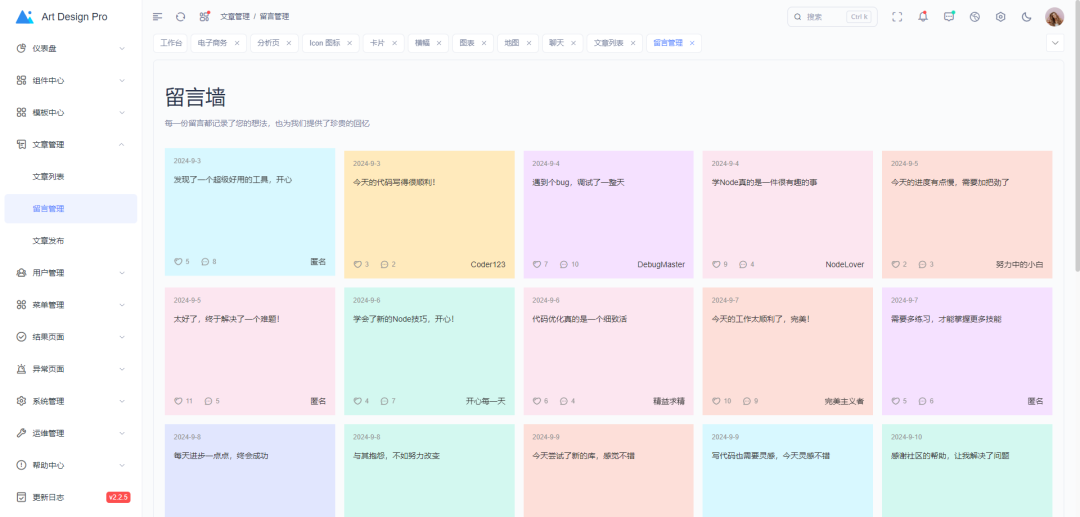Open the purple DebugMaster note card
Image resolution: width=1080 pixels, height=517 pixels.
coord(608,213)
